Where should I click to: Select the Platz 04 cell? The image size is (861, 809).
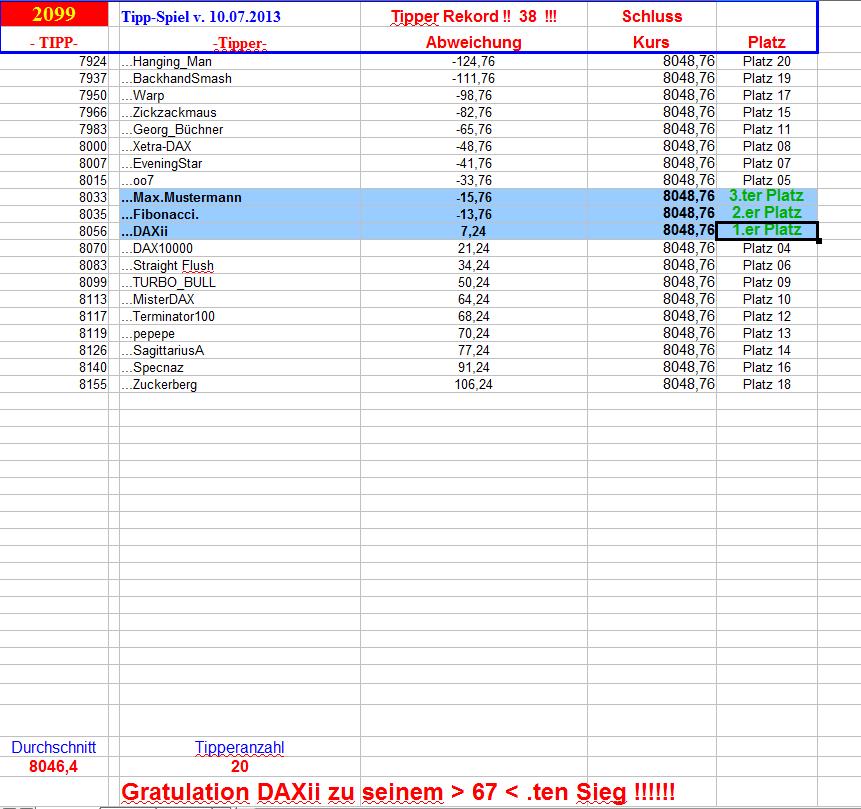767,249
